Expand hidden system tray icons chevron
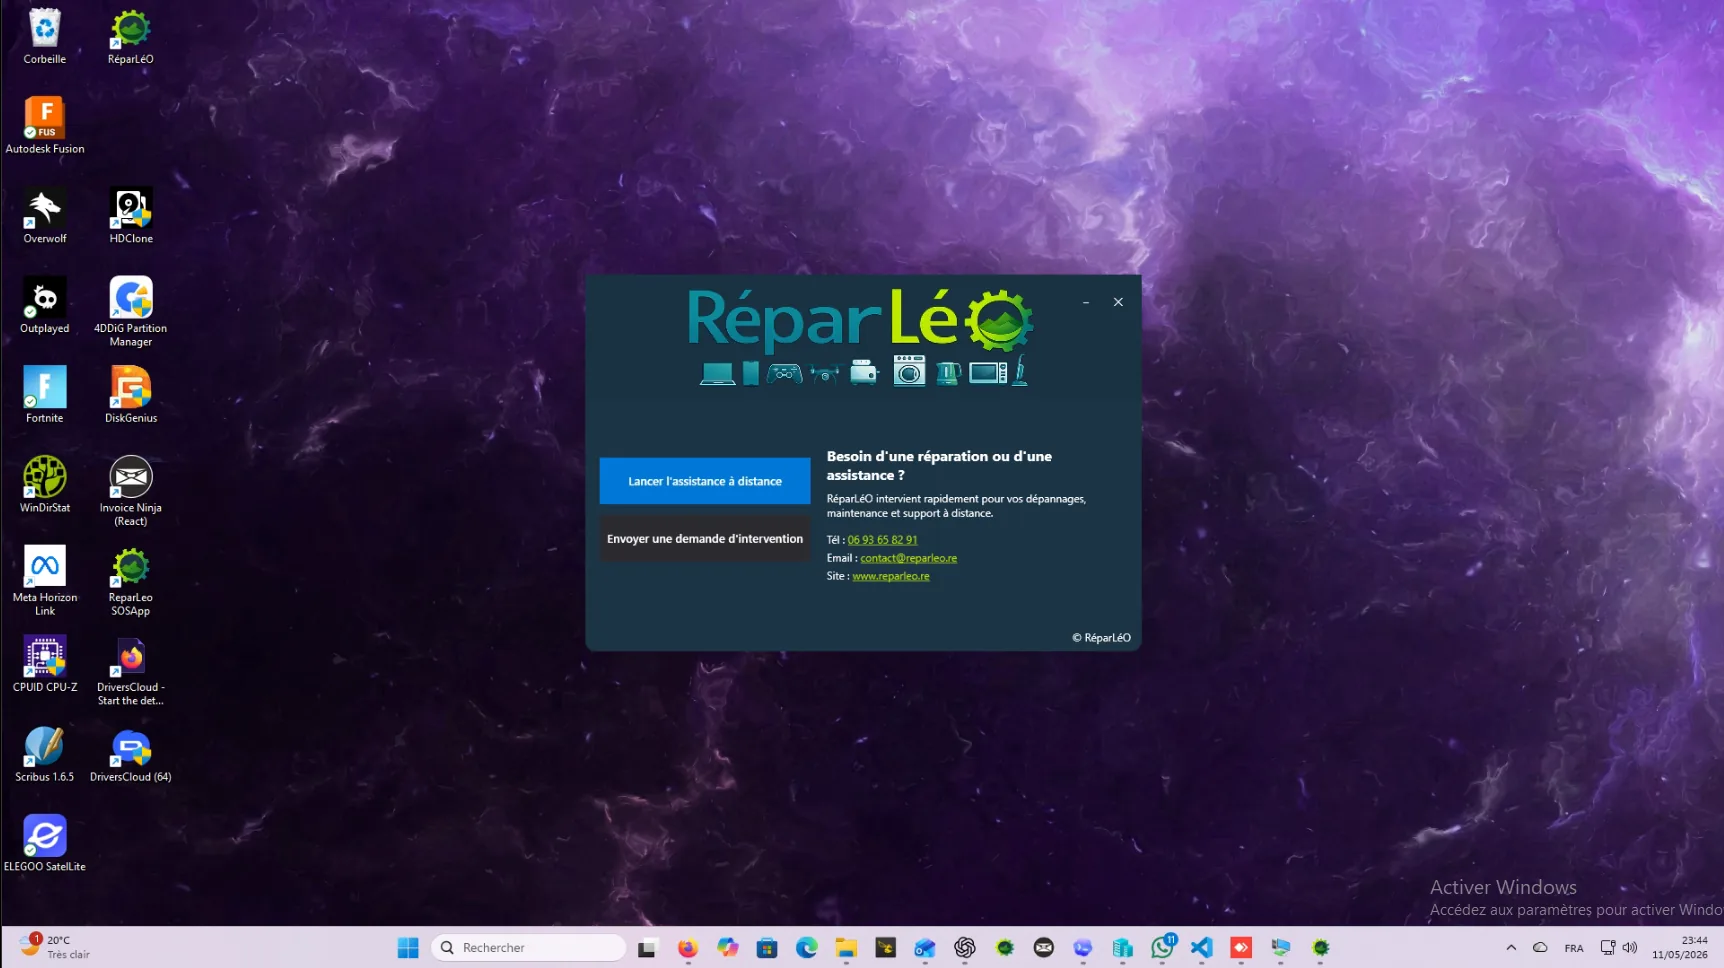Image resolution: width=1724 pixels, height=968 pixels. click(1511, 948)
